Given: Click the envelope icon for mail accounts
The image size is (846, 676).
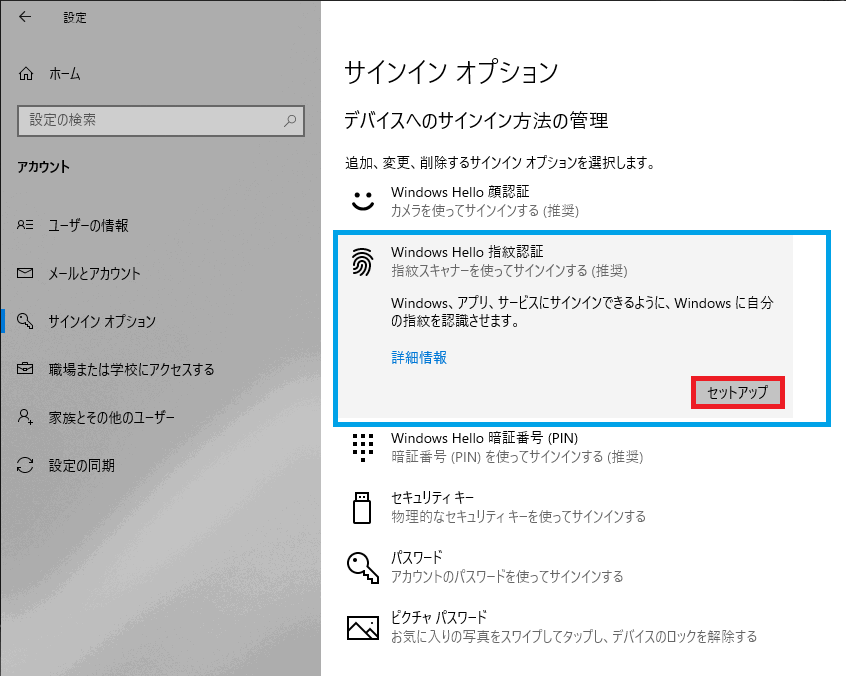Looking at the screenshot, I should coord(25,273).
